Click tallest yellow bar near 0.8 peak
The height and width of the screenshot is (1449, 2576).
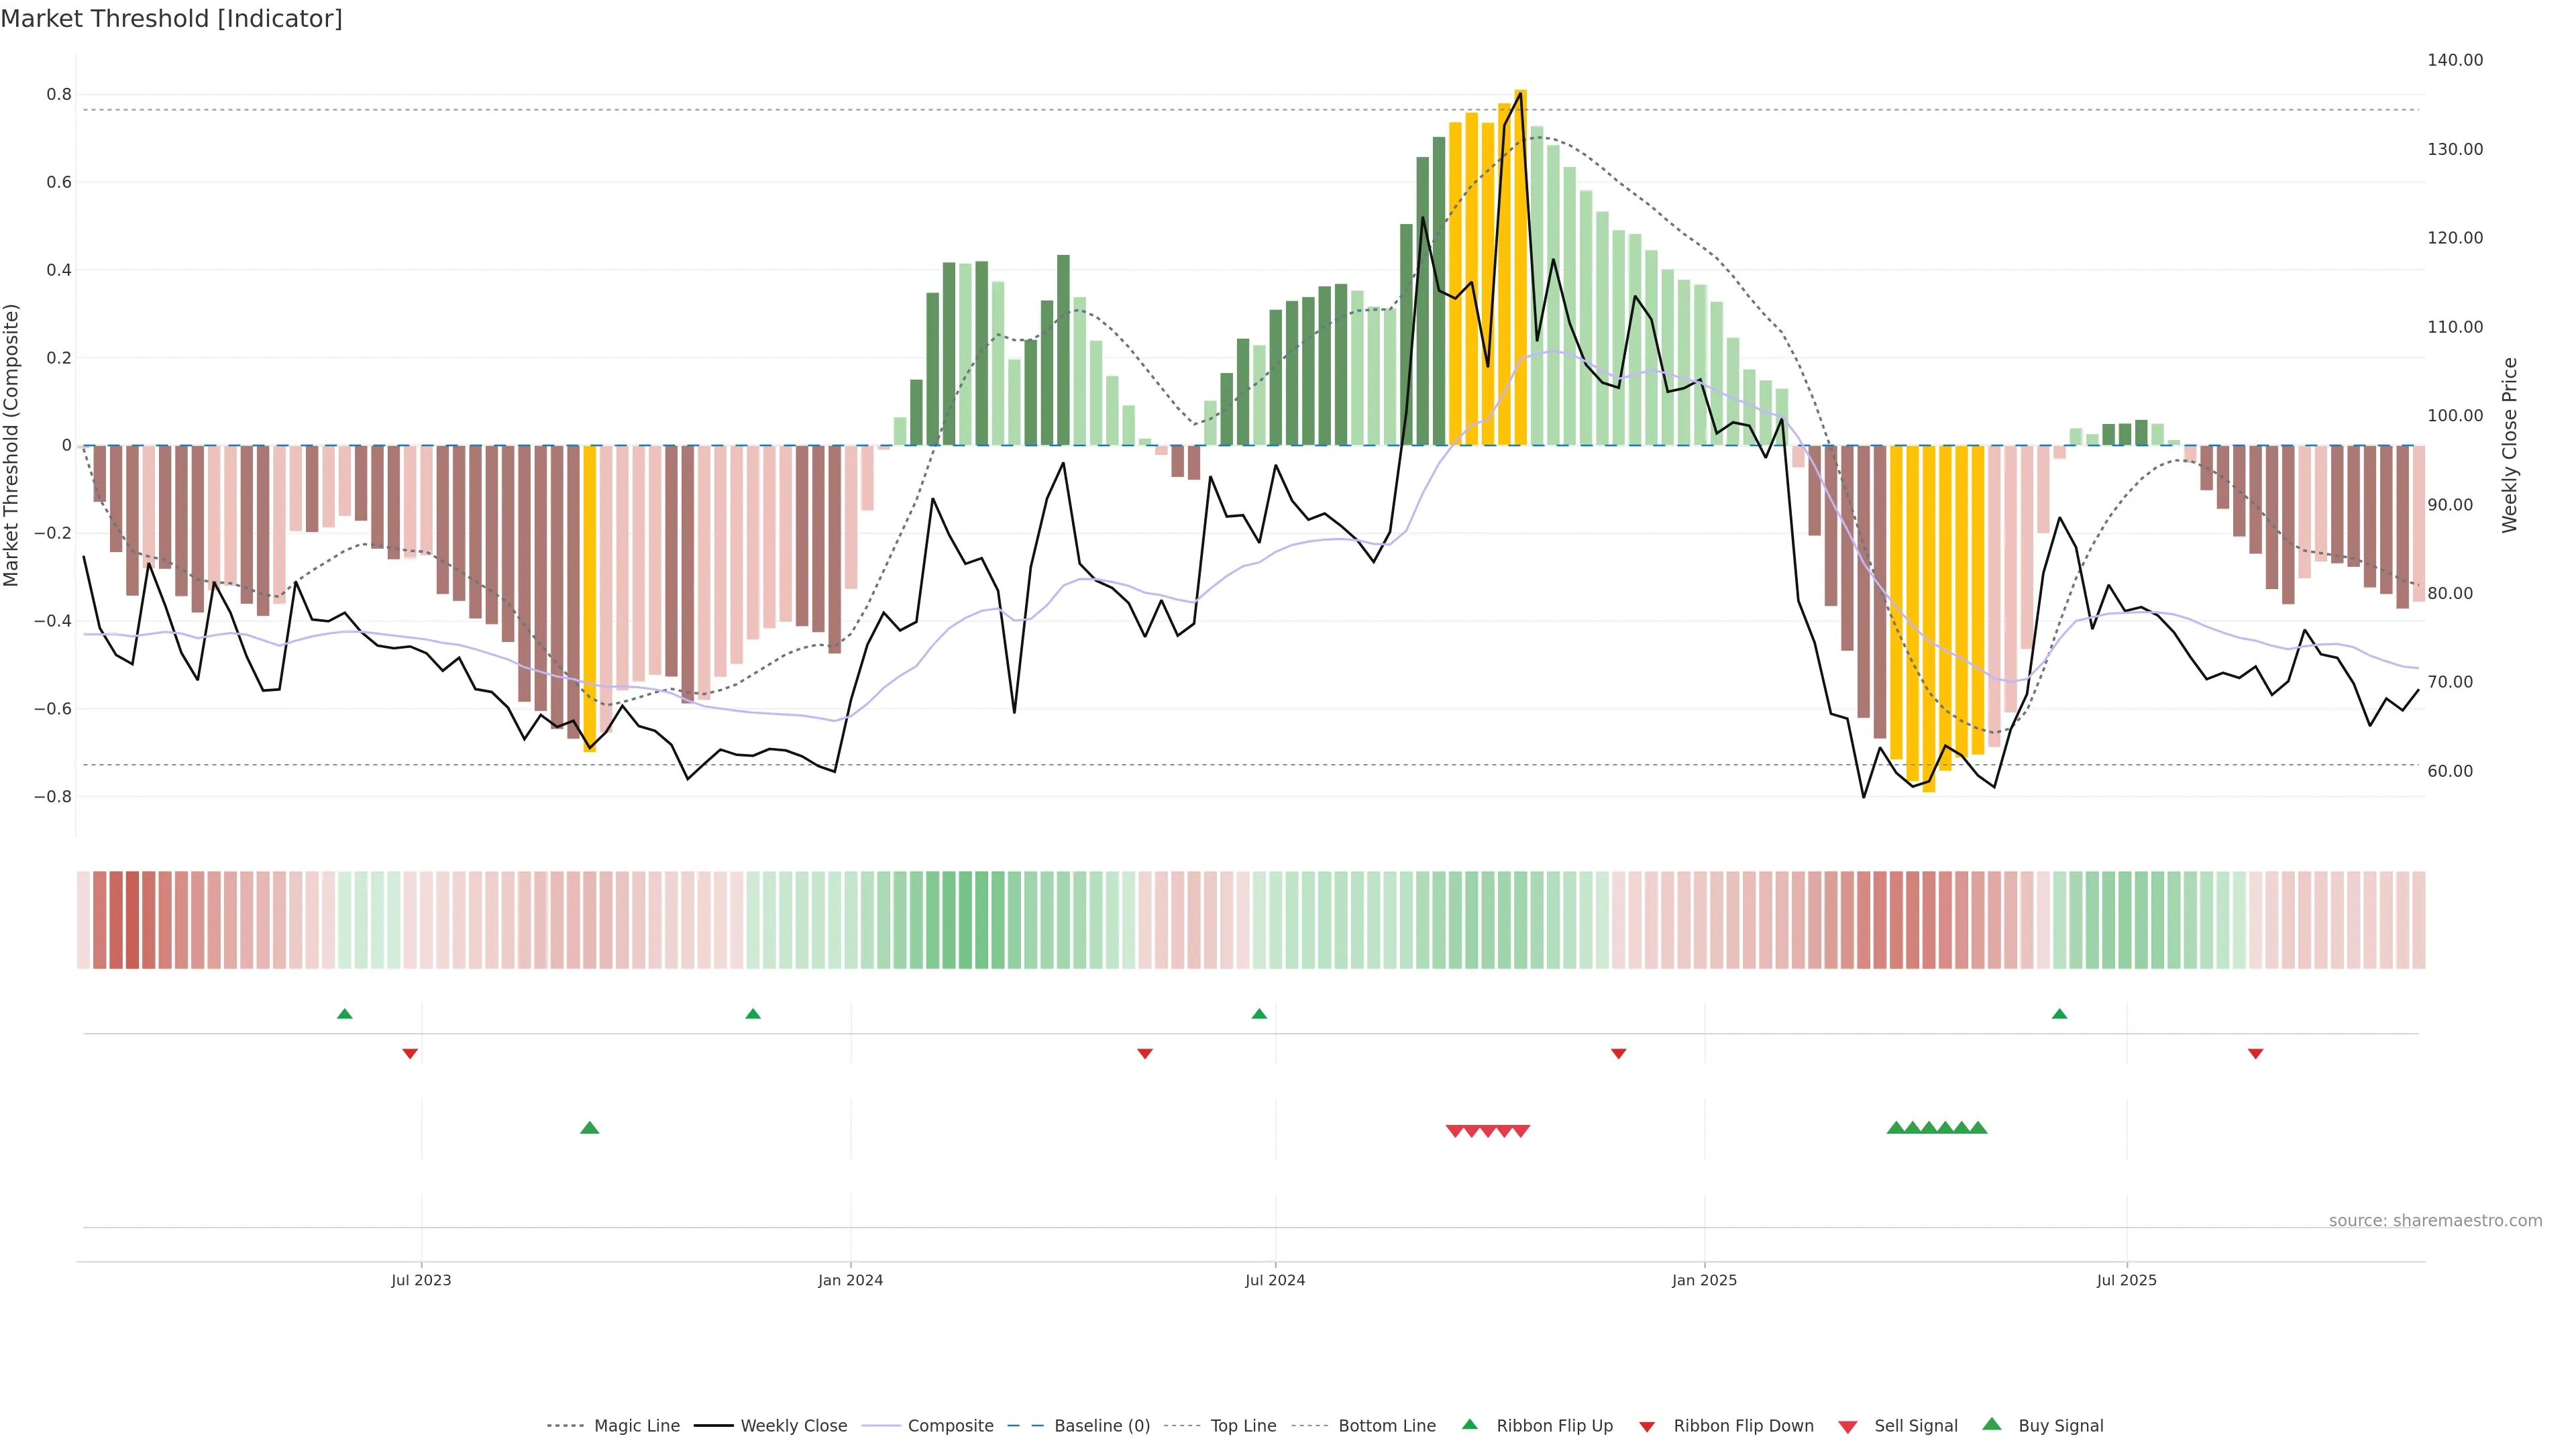click(x=1520, y=267)
